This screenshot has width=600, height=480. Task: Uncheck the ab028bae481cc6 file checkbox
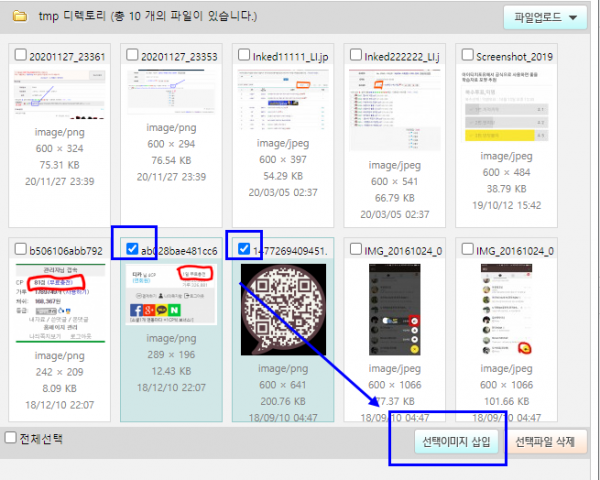coord(131,248)
